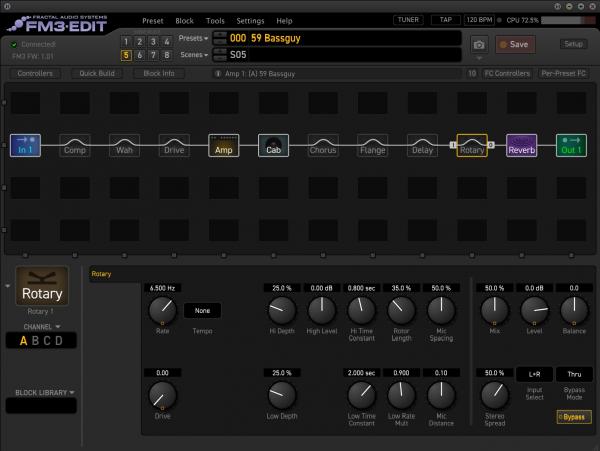Image resolution: width=600 pixels, height=451 pixels.
Task: Click the info icon beside Amp 1 label
Action: [218, 73]
